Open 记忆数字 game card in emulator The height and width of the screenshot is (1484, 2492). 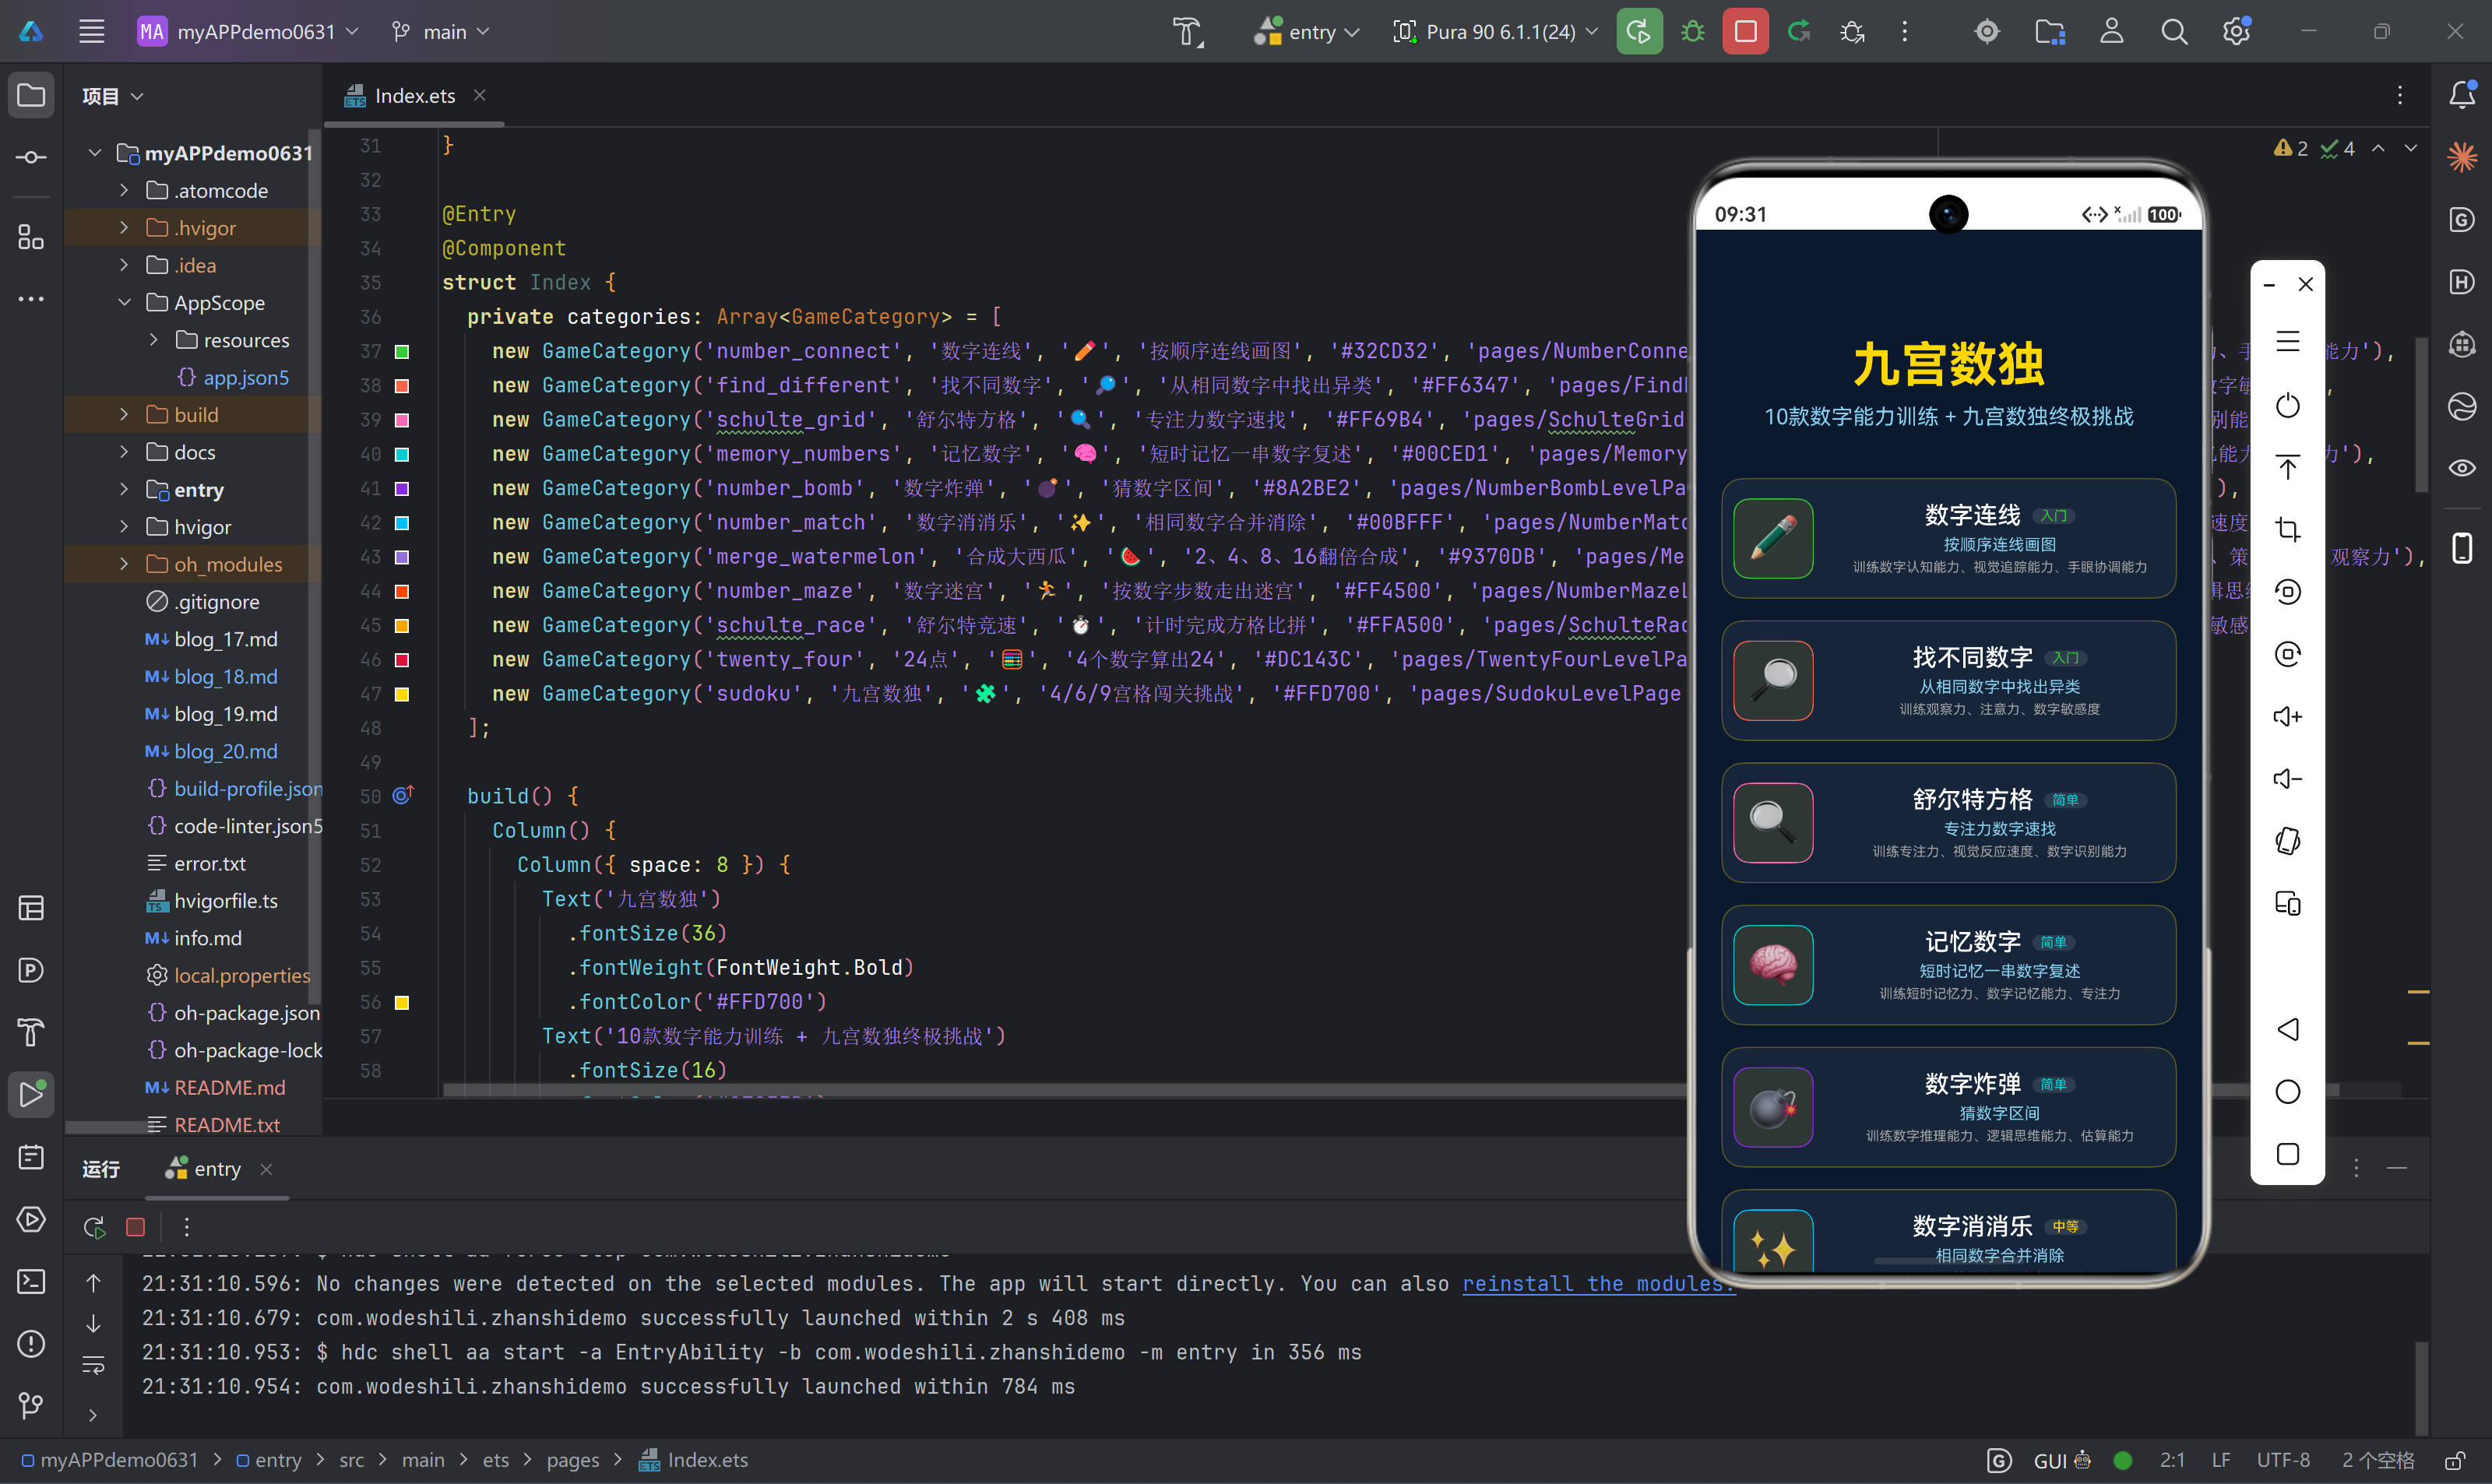[x=1948, y=964]
